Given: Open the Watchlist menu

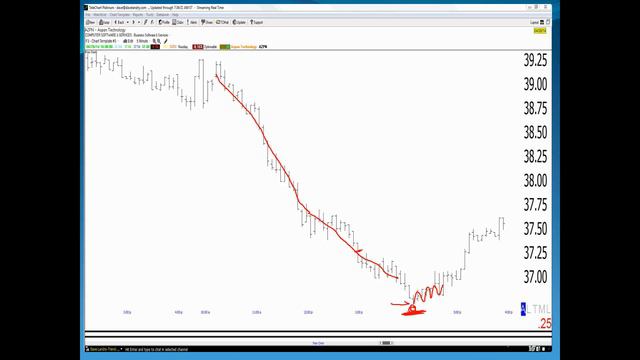Looking at the screenshot, I should pos(100,15).
